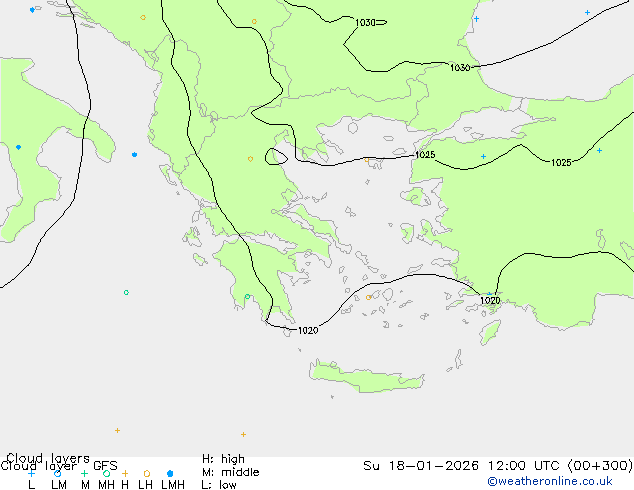
Task: Click the orange LH marker over Serbia
Action: [x=254, y=21]
